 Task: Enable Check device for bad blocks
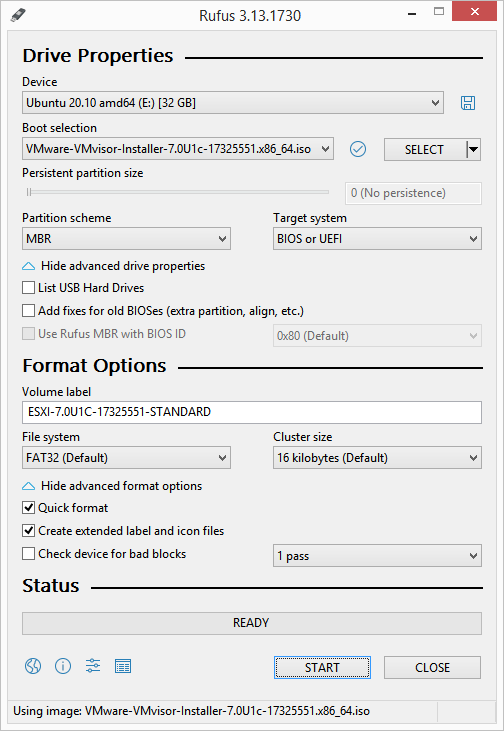[29, 554]
